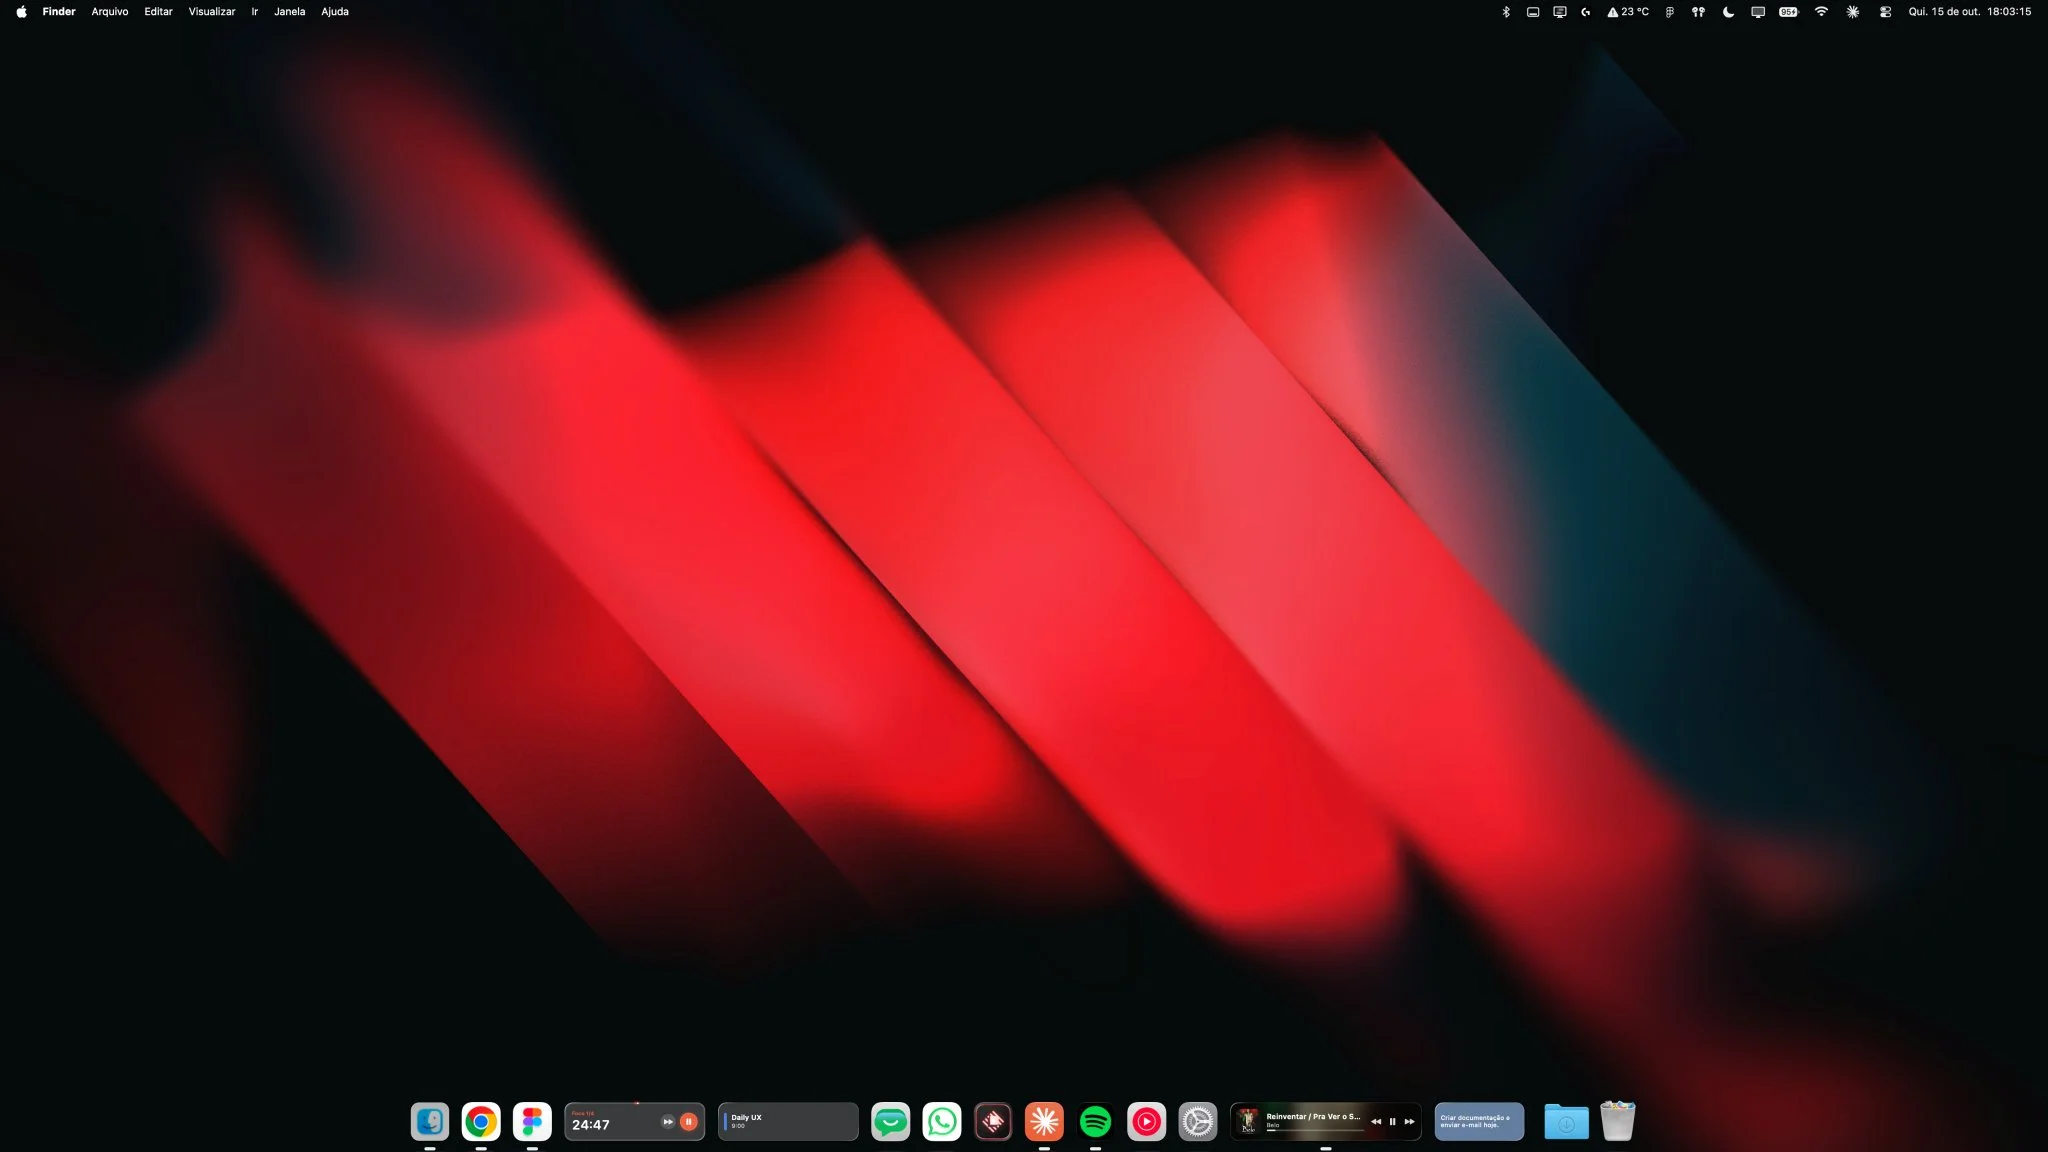Skip the focus timer phase forward

pyautogui.click(x=668, y=1122)
